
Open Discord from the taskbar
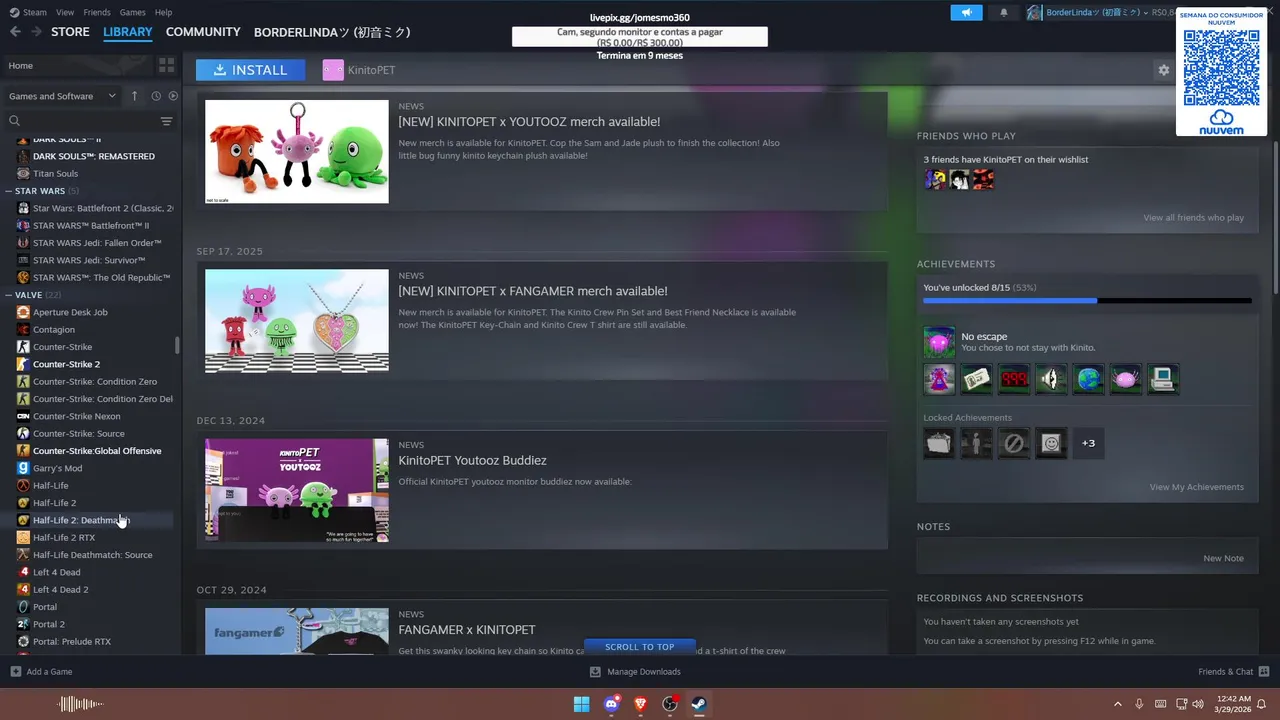click(611, 704)
